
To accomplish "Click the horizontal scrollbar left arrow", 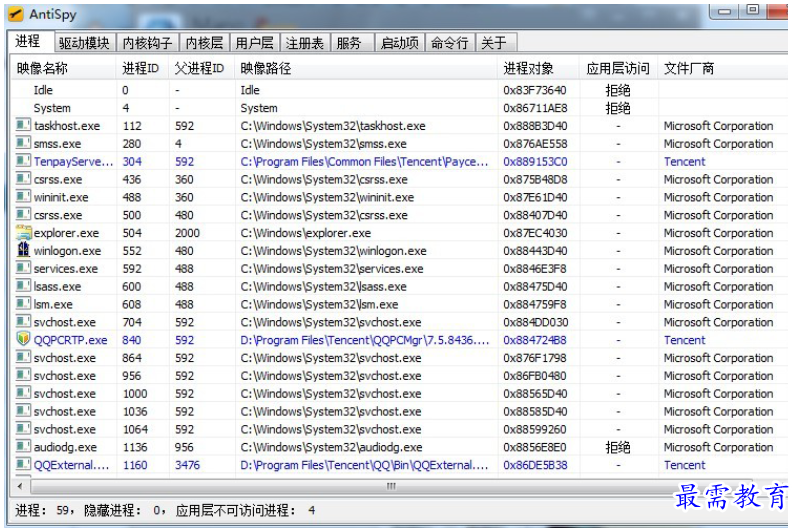I will [20, 486].
